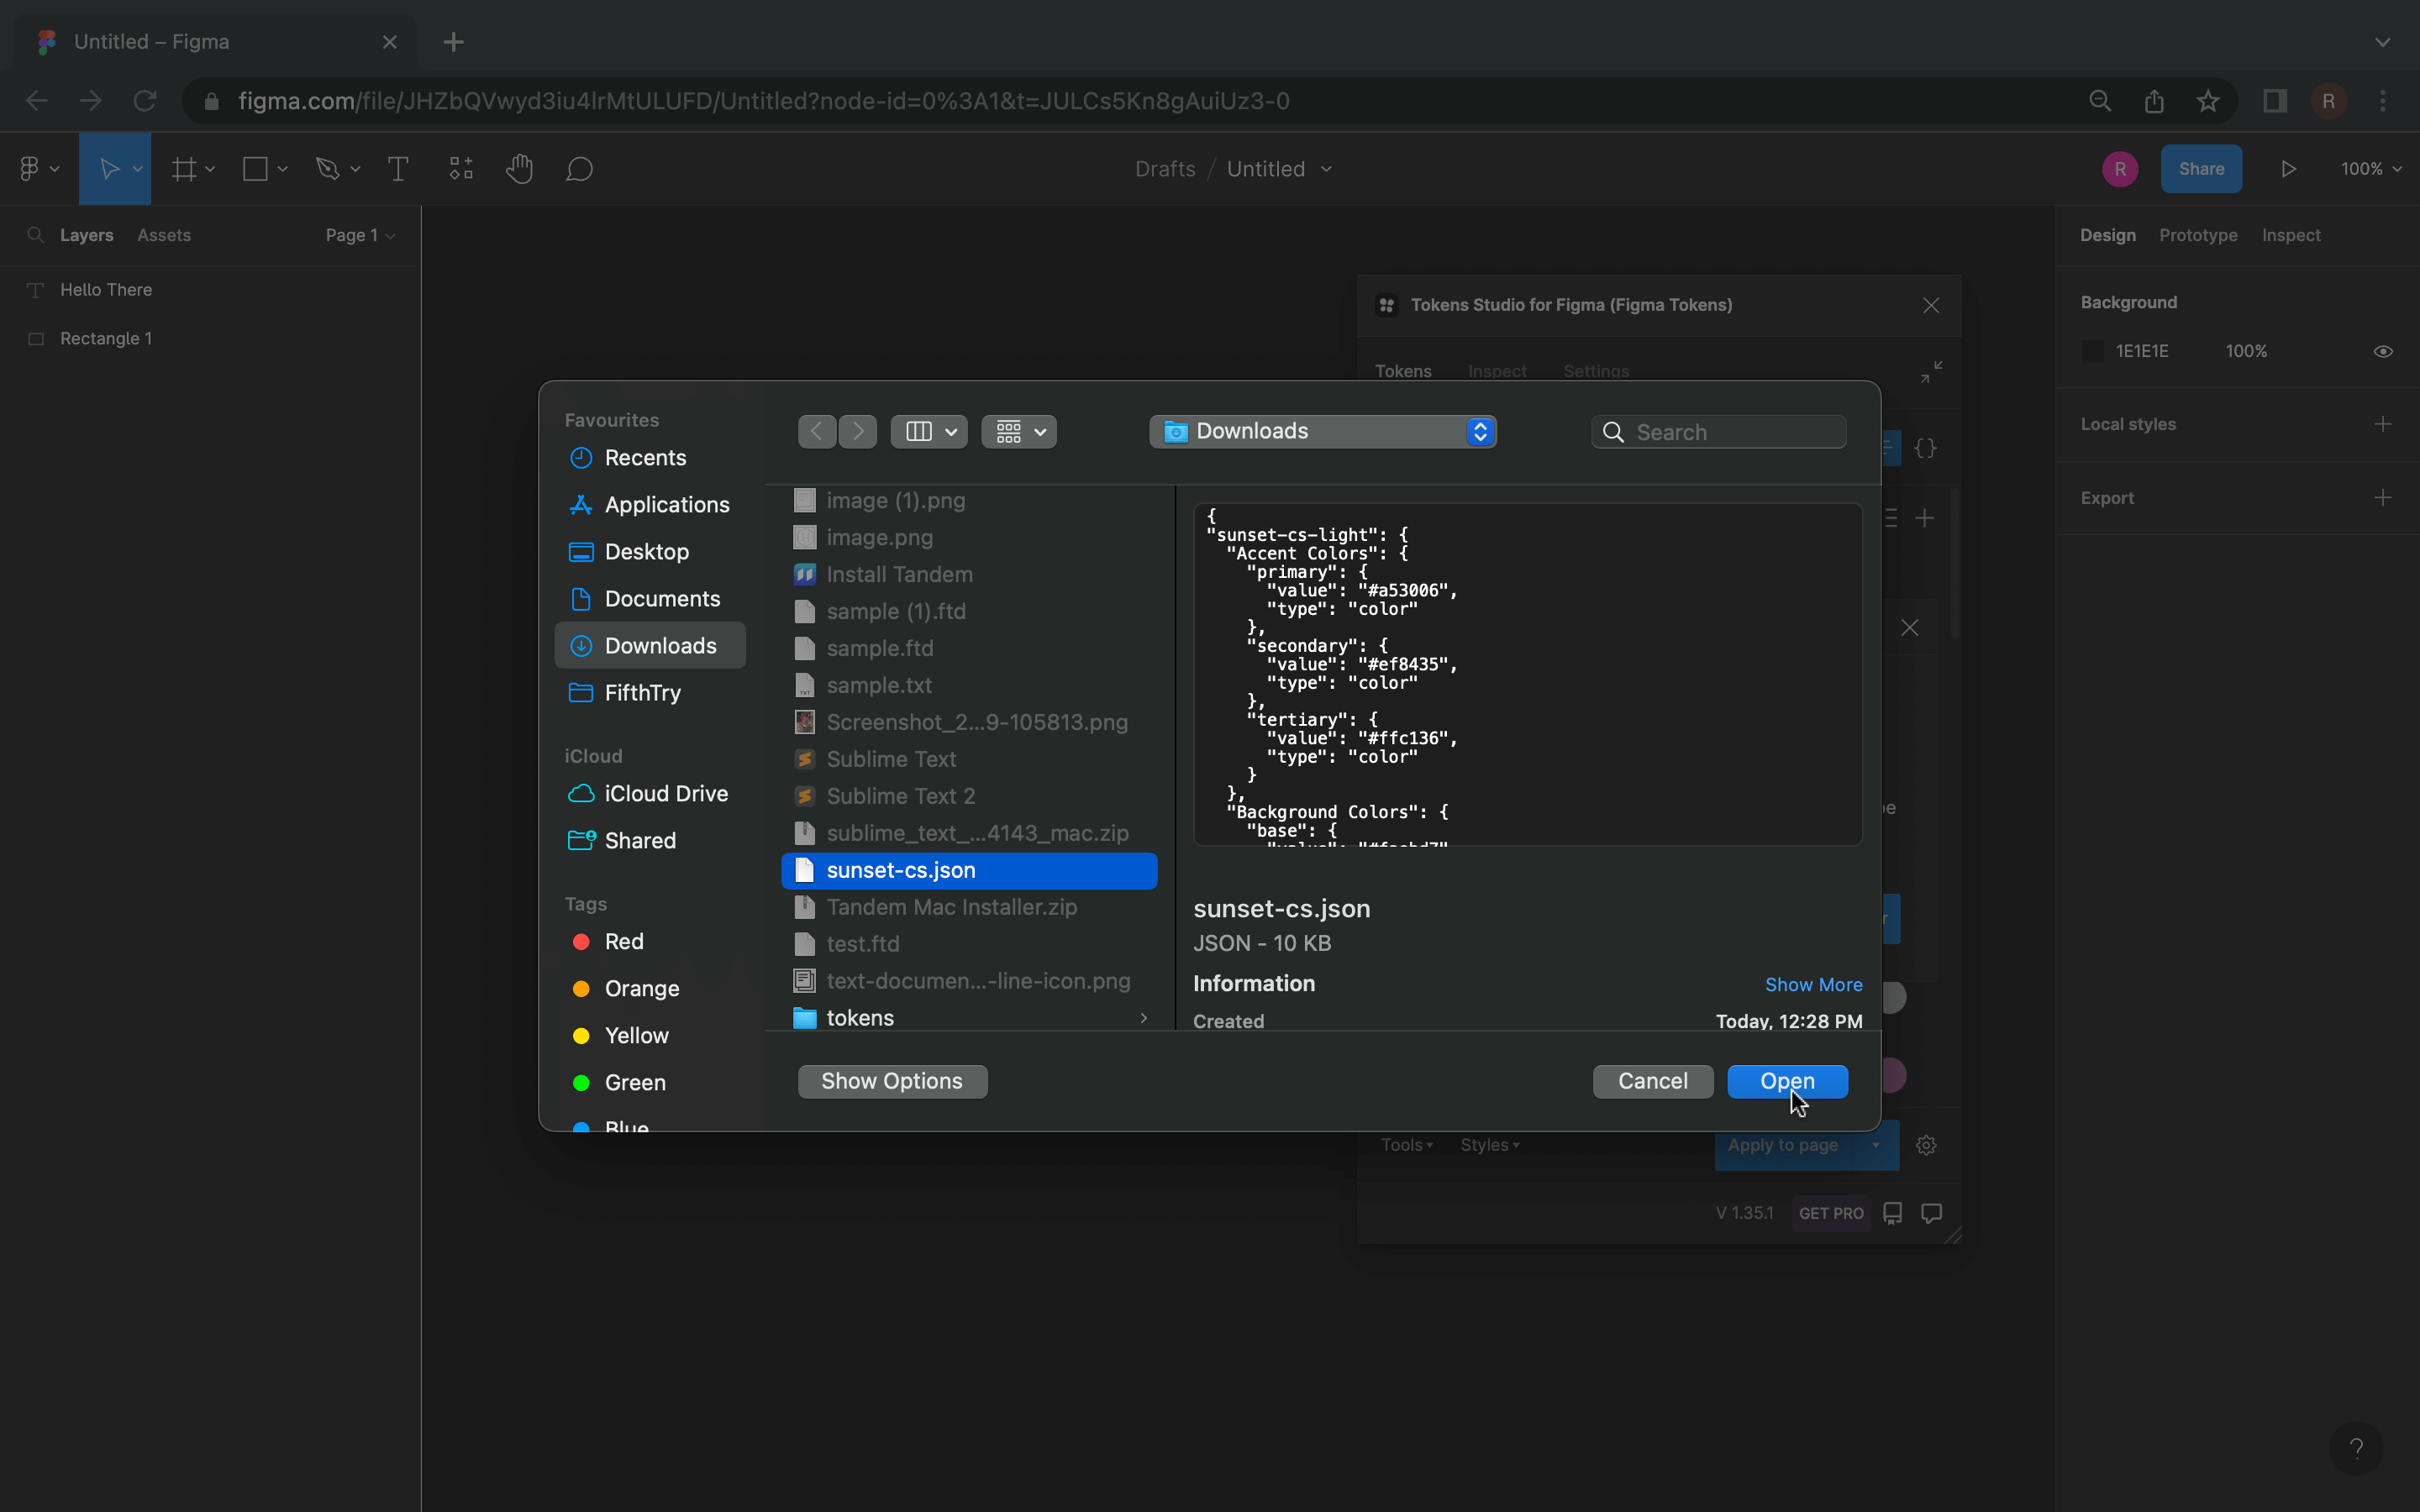The width and height of the screenshot is (2420, 1512).
Task: Select the Hand tool
Action: tap(519, 169)
